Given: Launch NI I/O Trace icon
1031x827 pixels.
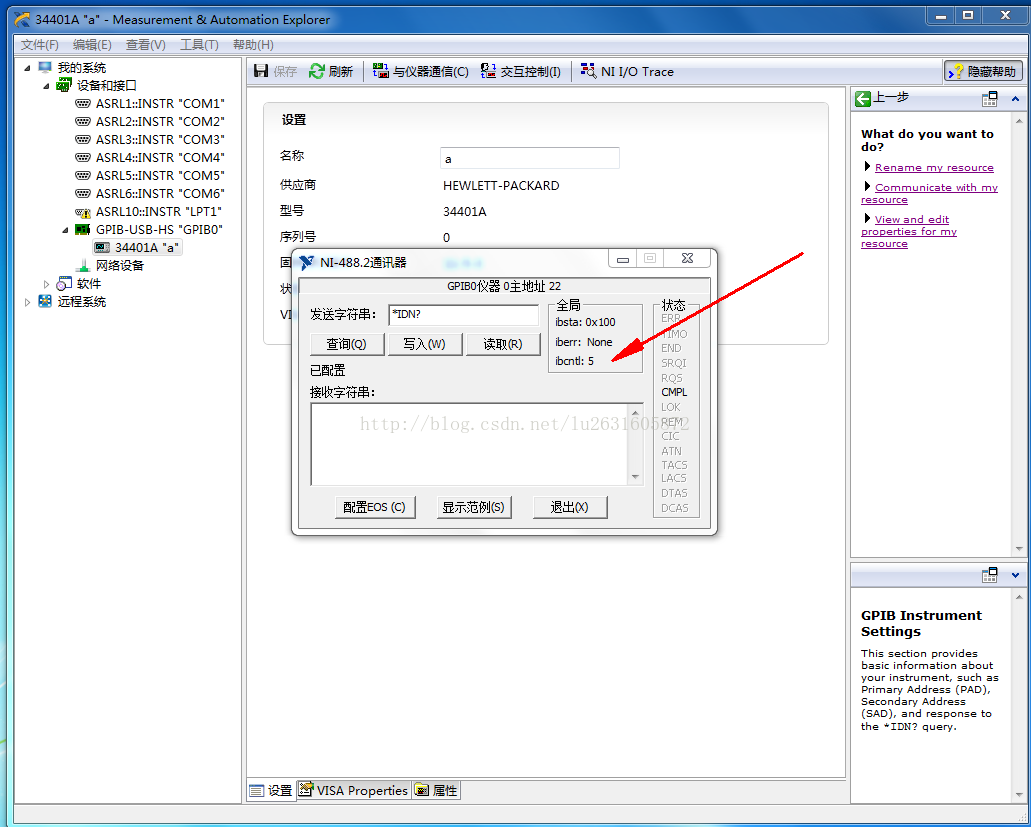Looking at the screenshot, I should coord(588,70).
